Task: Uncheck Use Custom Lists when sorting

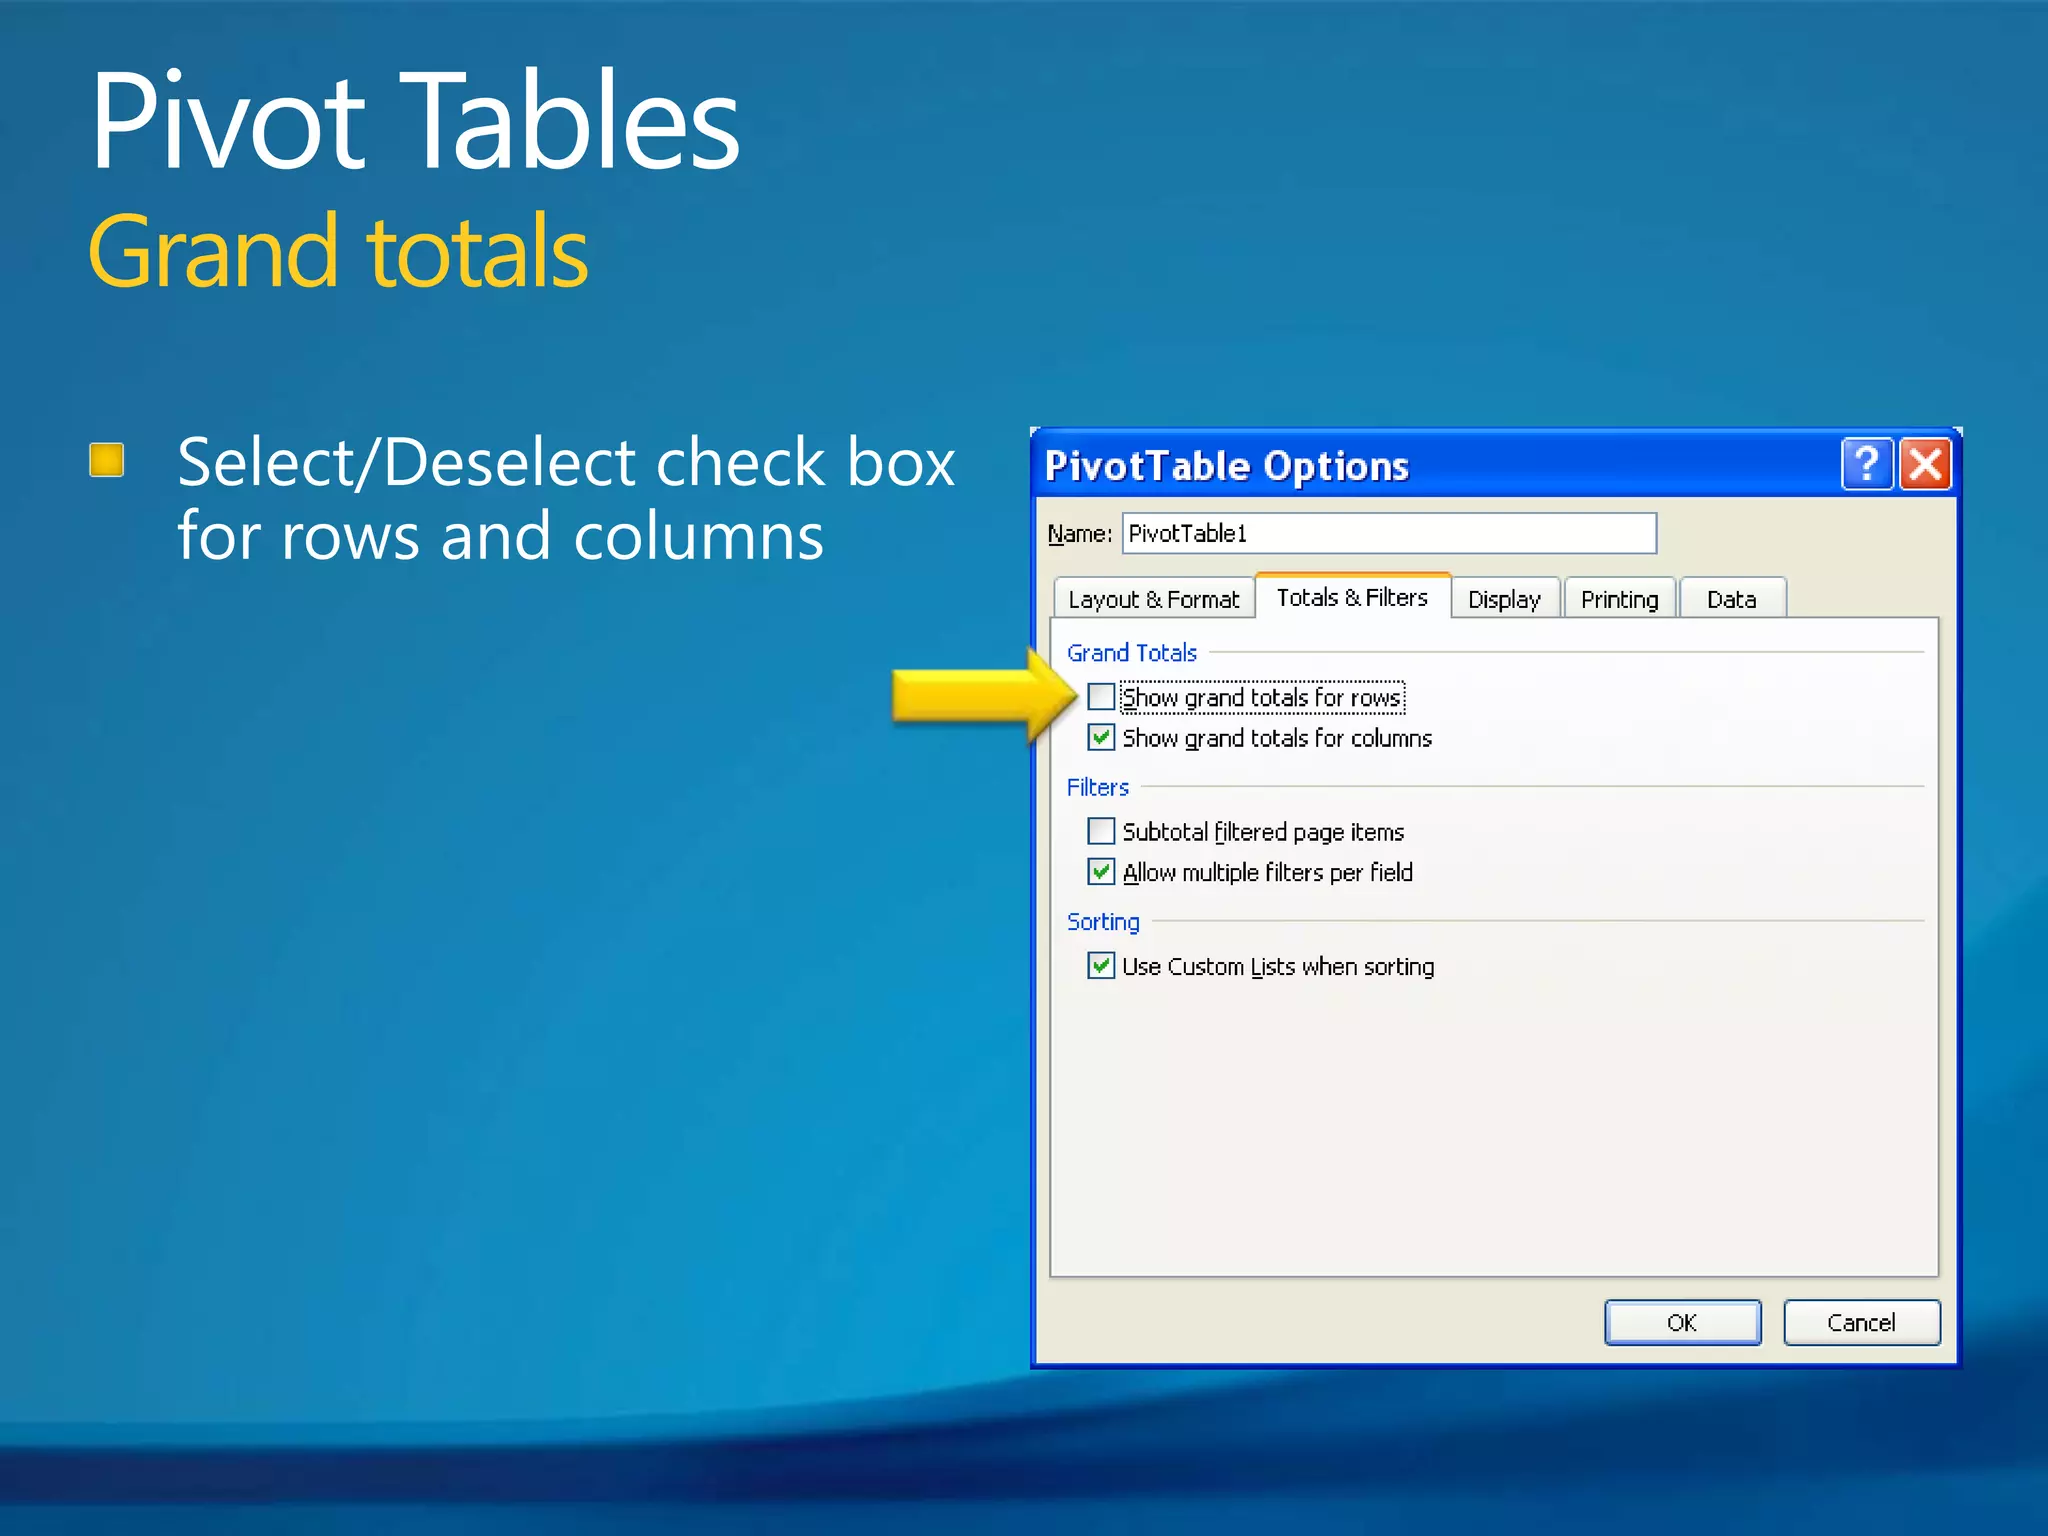Action: point(1101,966)
